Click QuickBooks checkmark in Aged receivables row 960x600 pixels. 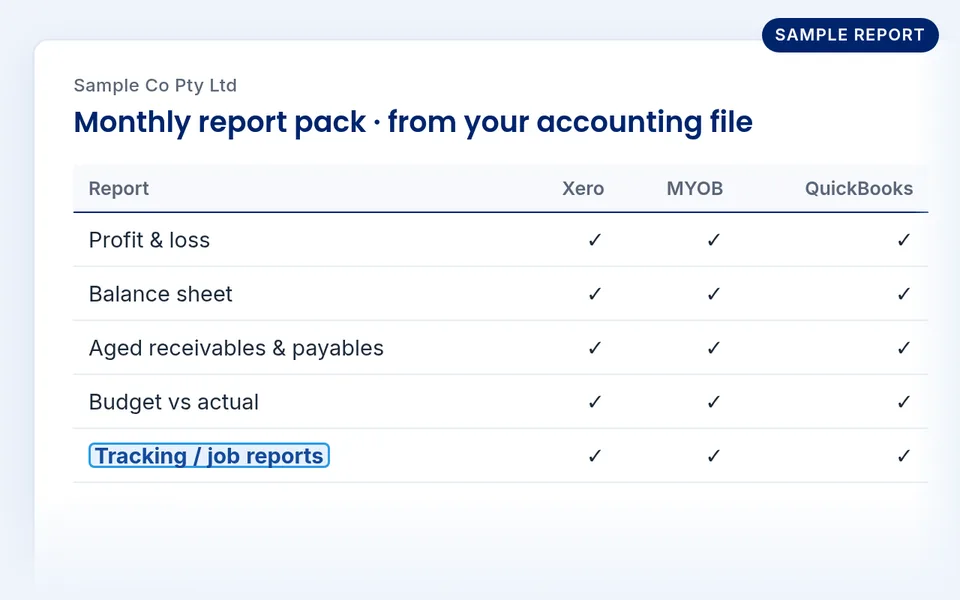pyautogui.click(x=904, y=348)
